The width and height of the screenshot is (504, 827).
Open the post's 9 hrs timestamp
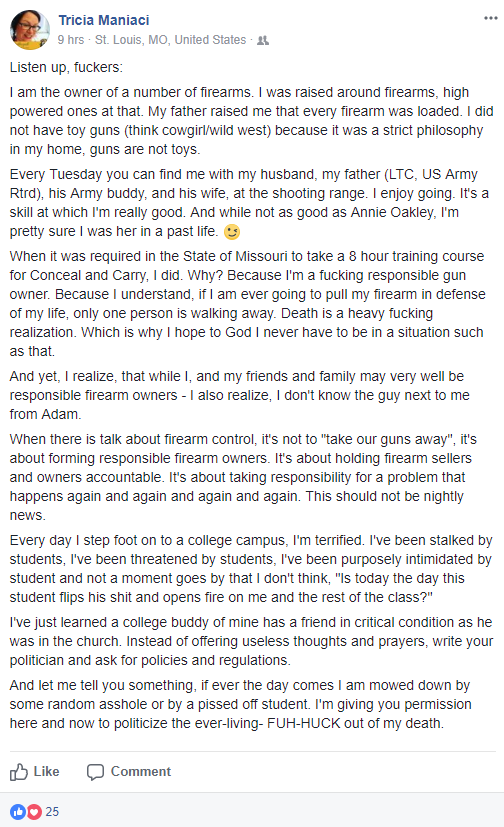(71, 40)
